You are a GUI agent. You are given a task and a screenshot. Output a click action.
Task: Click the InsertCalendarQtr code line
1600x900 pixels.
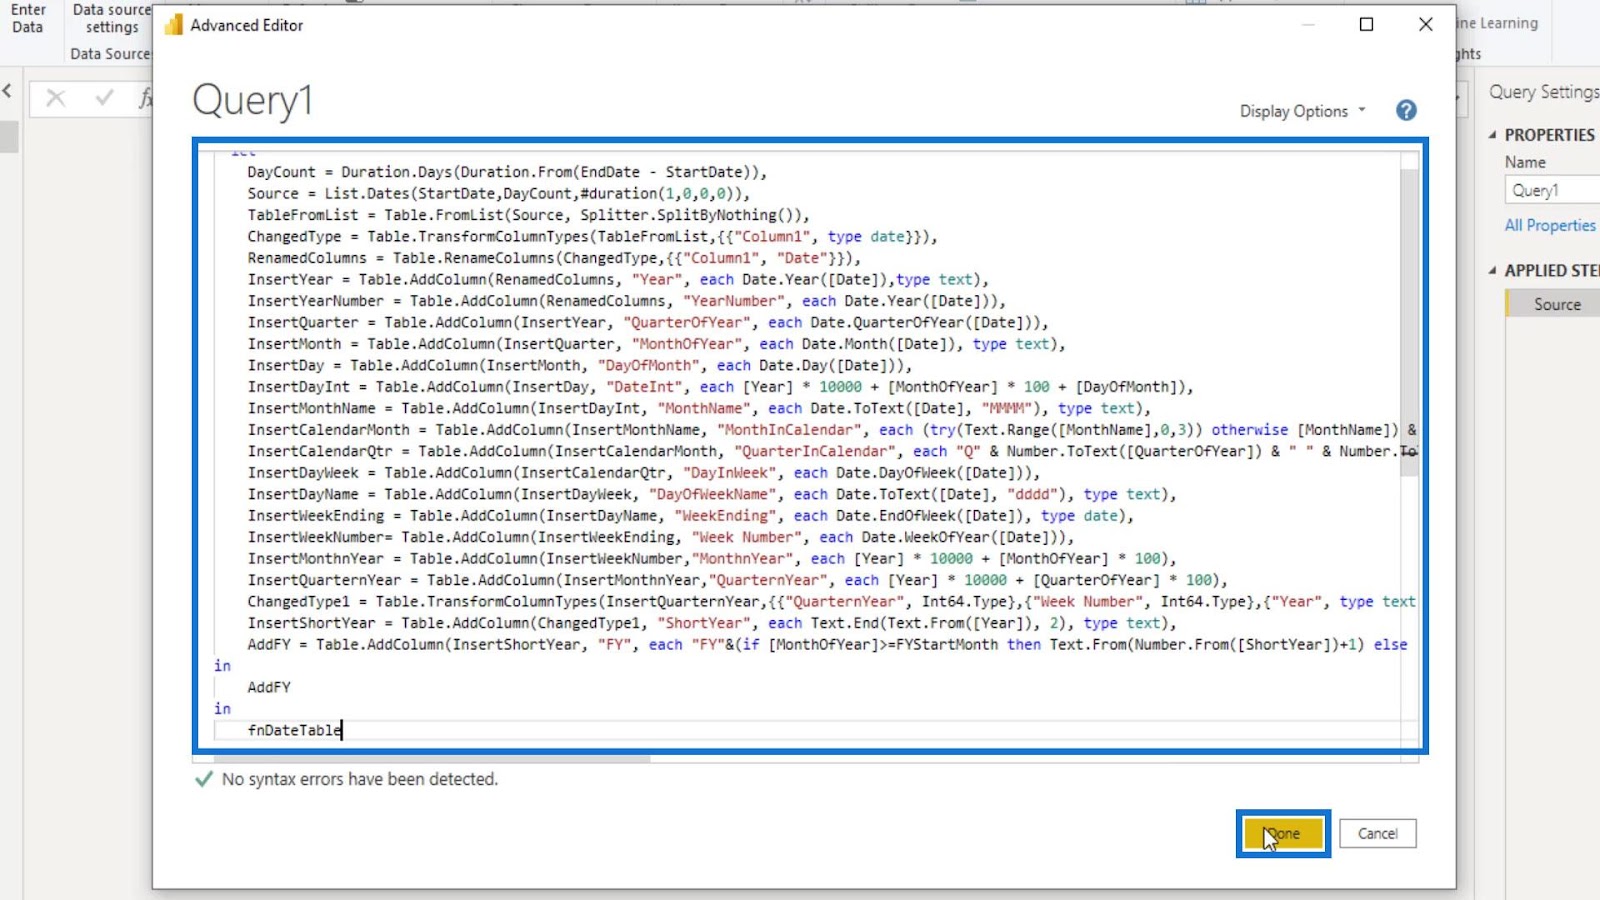[831, 451]
